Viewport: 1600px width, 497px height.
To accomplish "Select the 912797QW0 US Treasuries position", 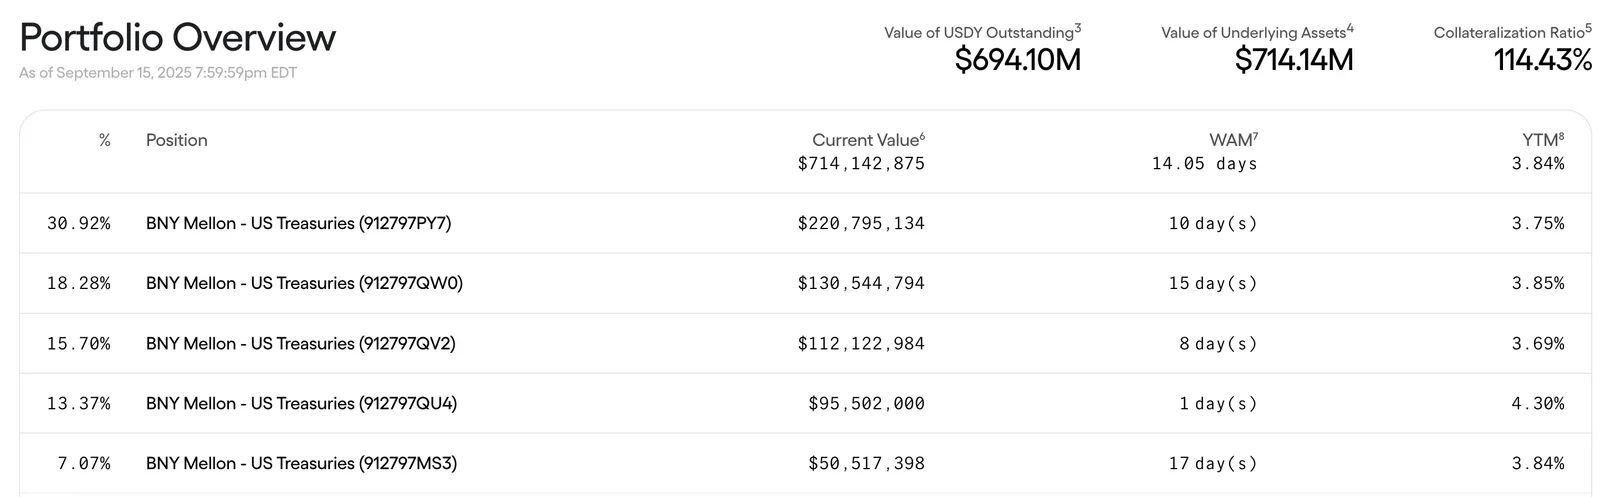I will 304,283.
